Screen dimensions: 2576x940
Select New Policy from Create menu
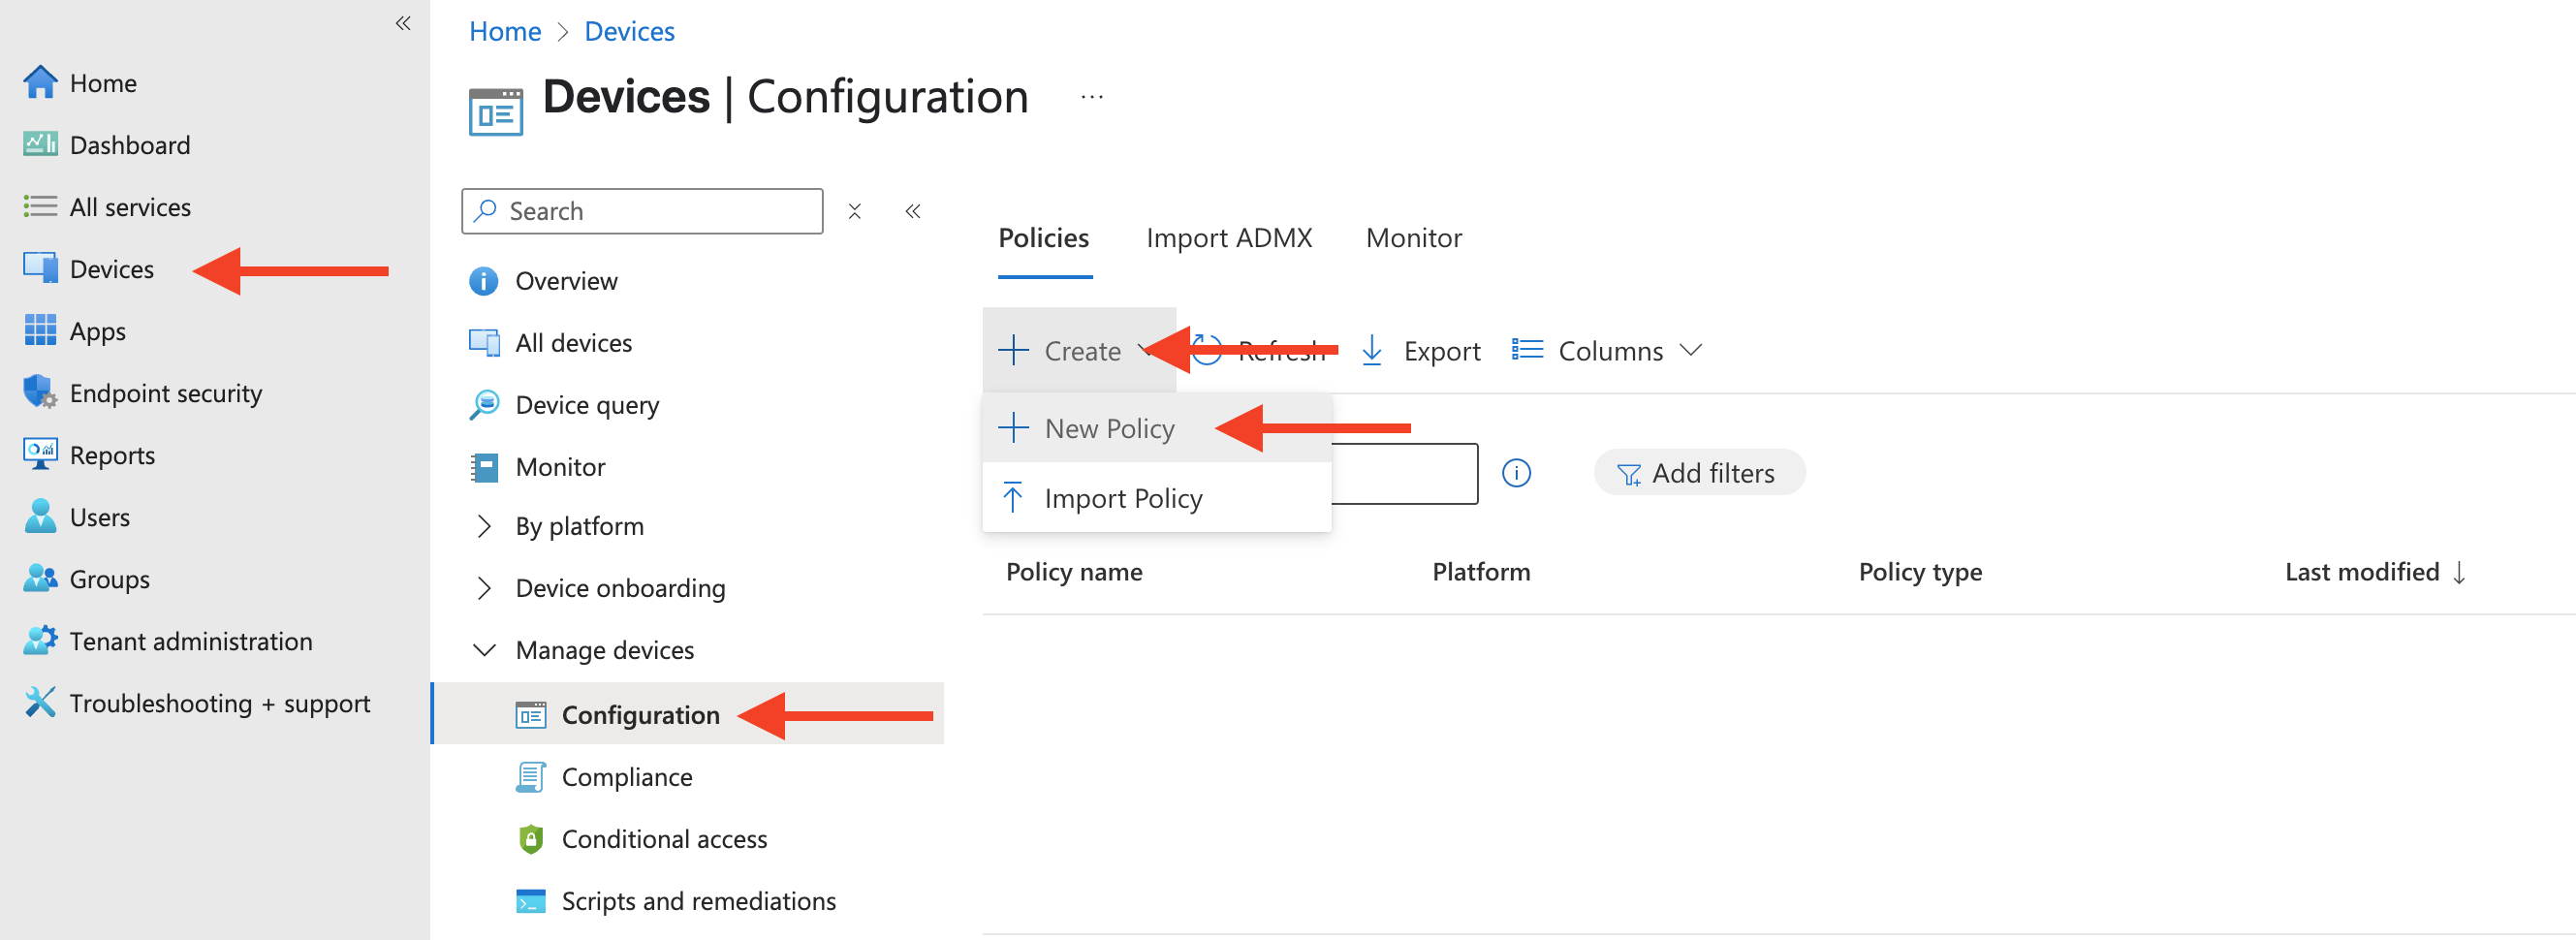click(1109, 429)
